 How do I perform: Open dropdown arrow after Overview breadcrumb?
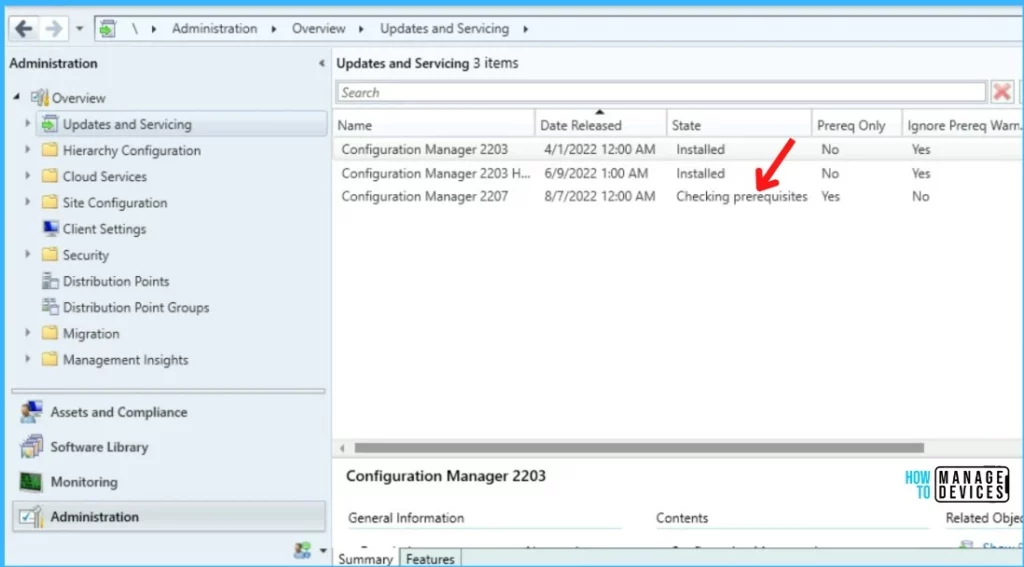[362, 29]
